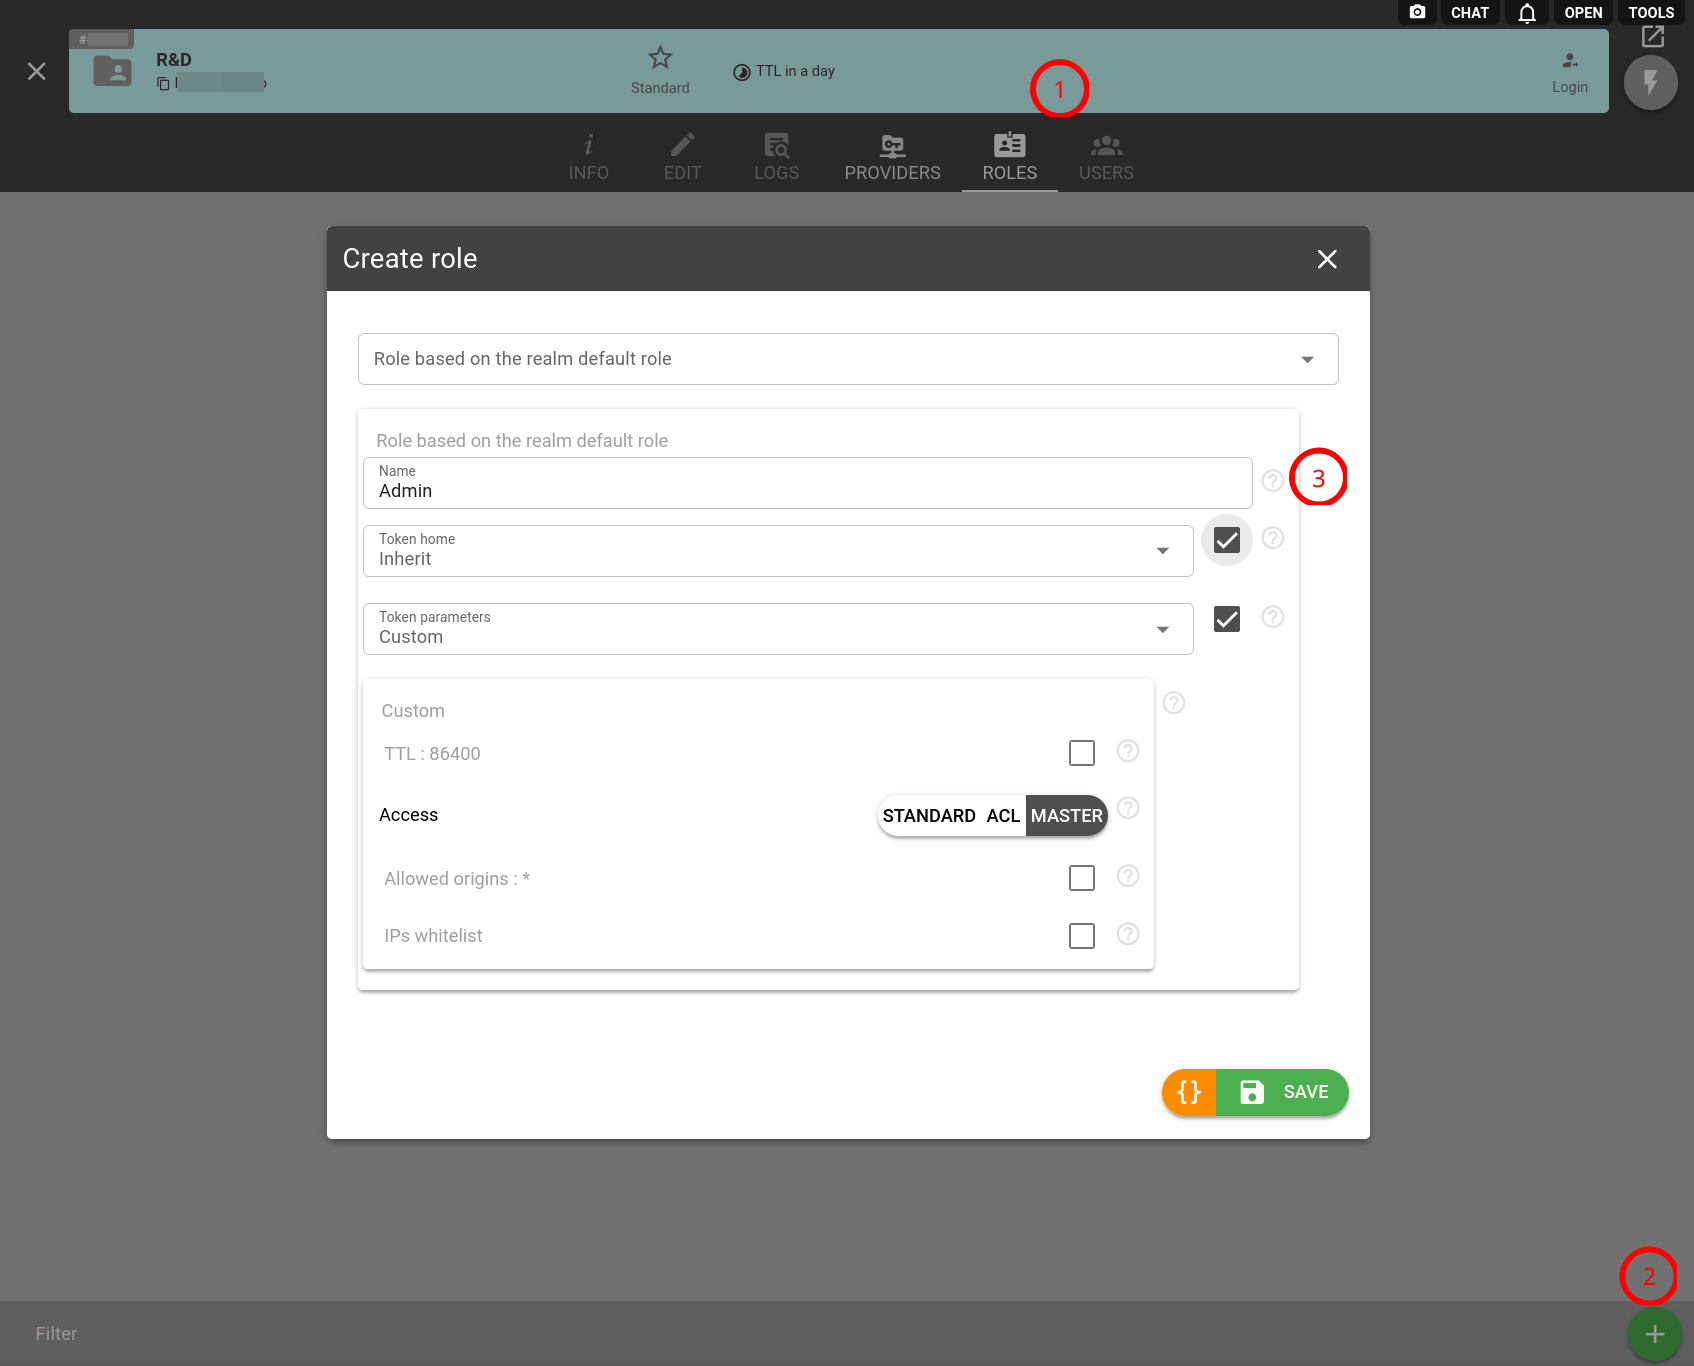Viewport: 1694px width, 1366px height.
Task: Click the lightning bolt round button
Action: click(x=1650, y=83)
